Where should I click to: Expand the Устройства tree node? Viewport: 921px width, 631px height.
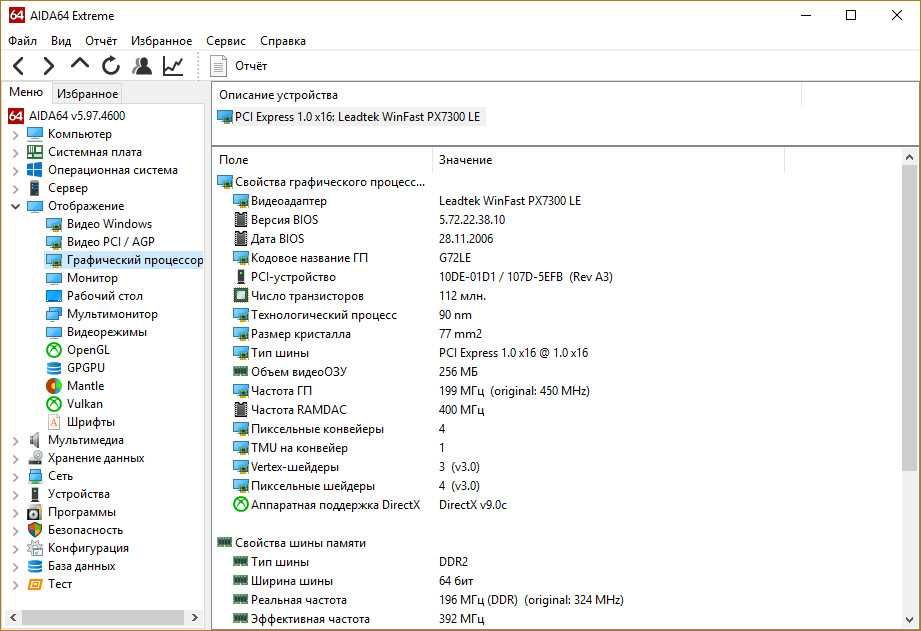(x=16, y=495)
